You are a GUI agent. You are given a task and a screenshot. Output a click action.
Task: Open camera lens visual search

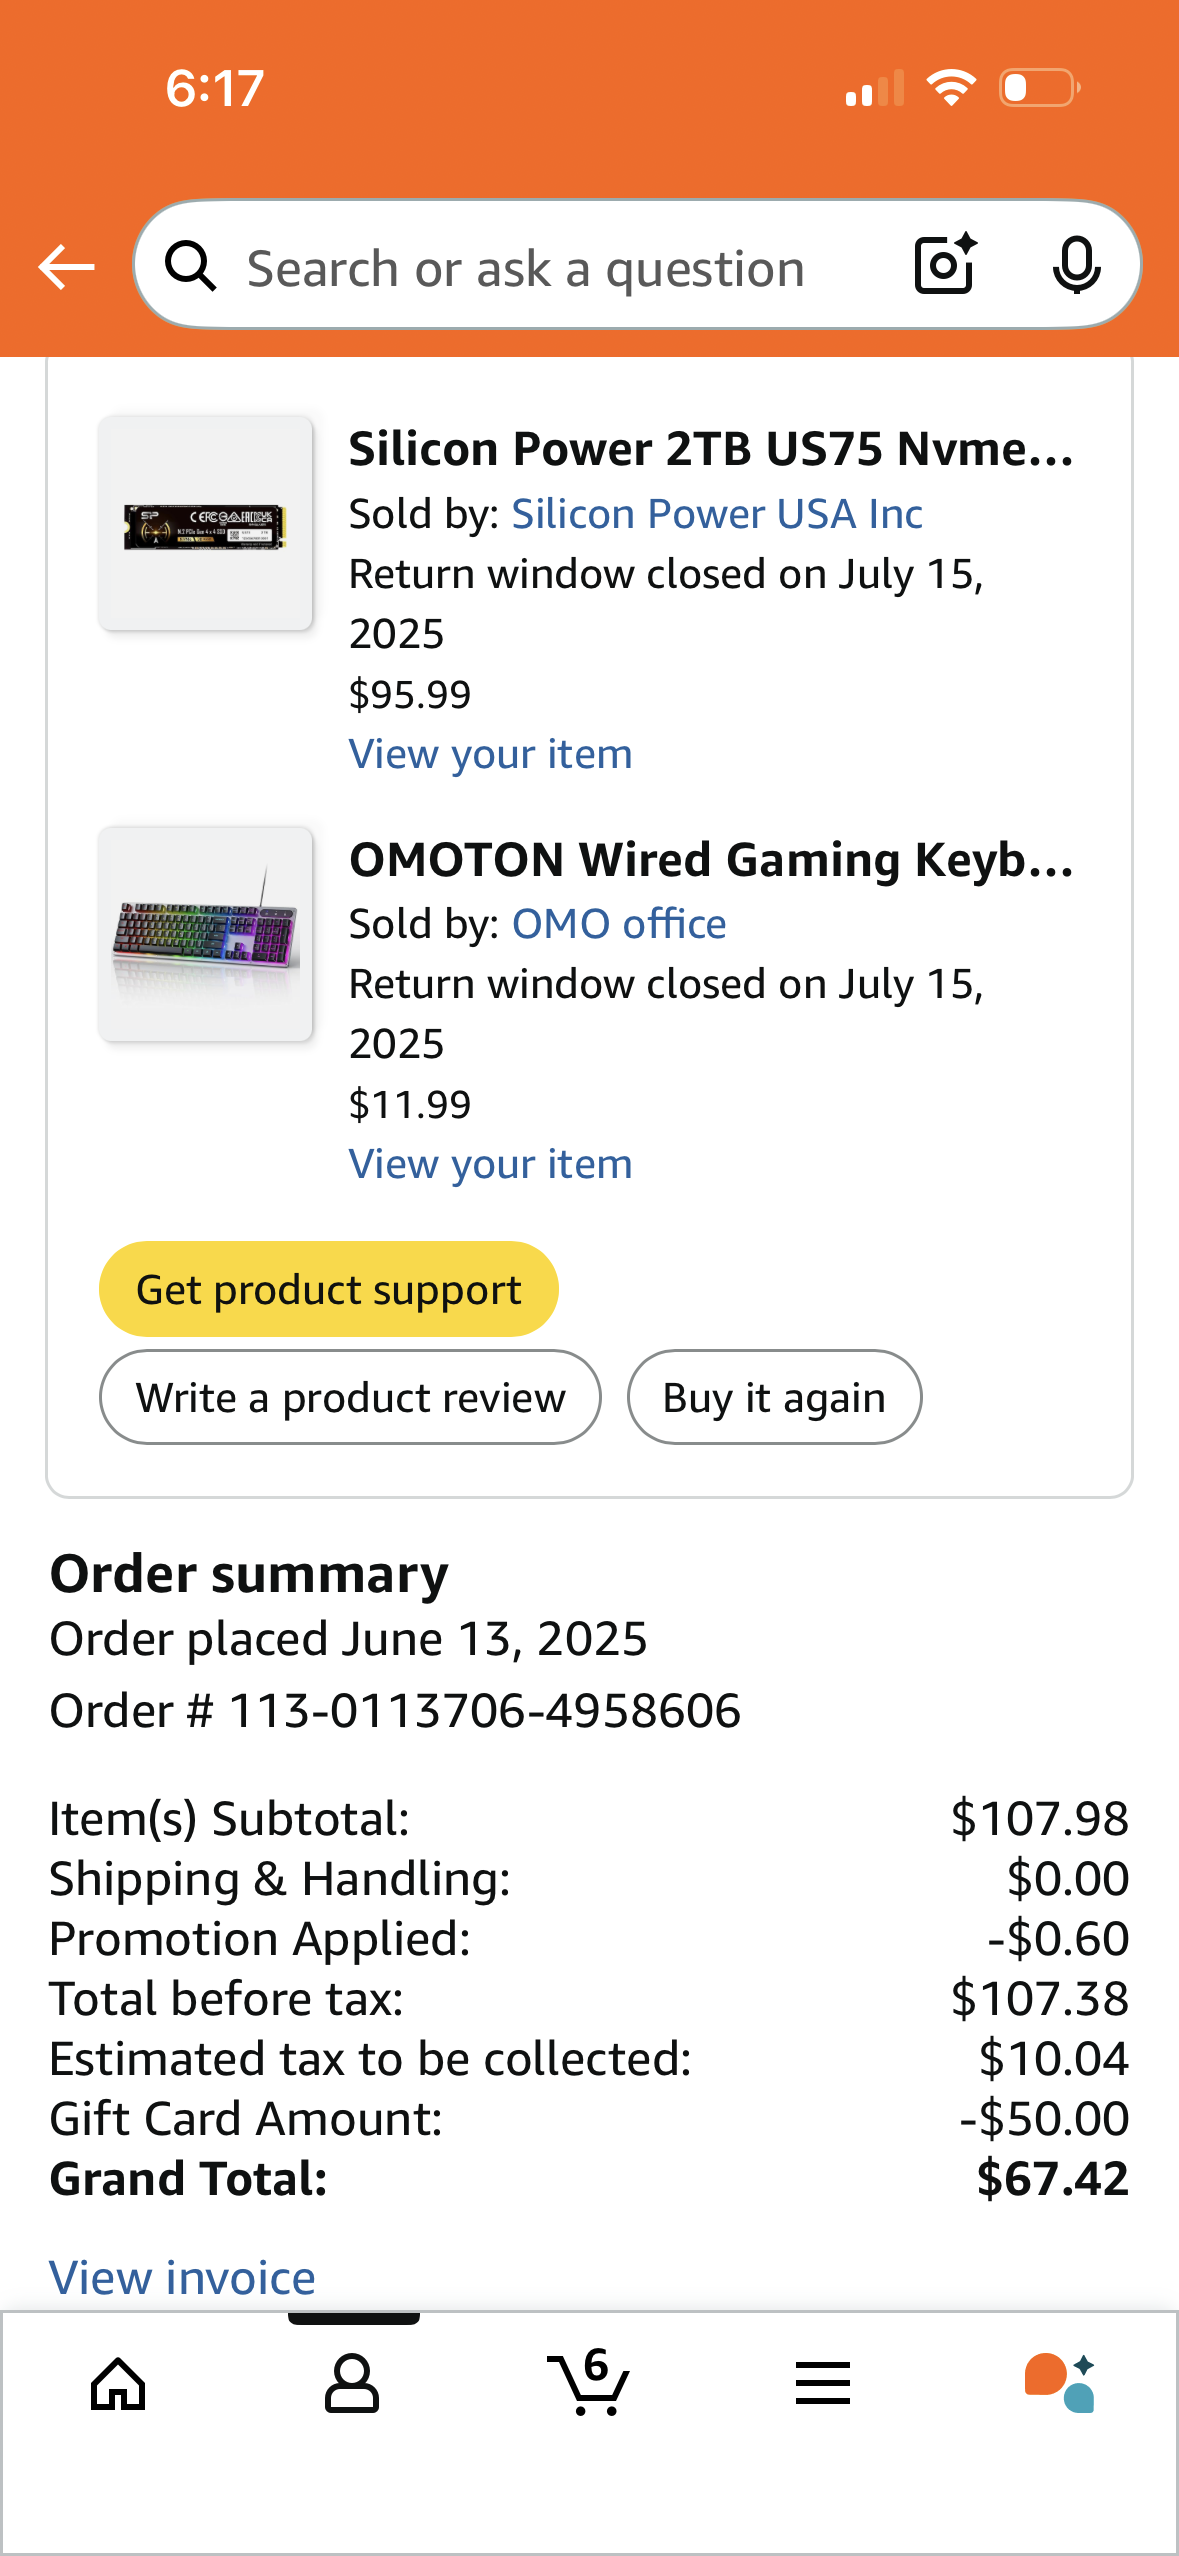tap(945, 265)
